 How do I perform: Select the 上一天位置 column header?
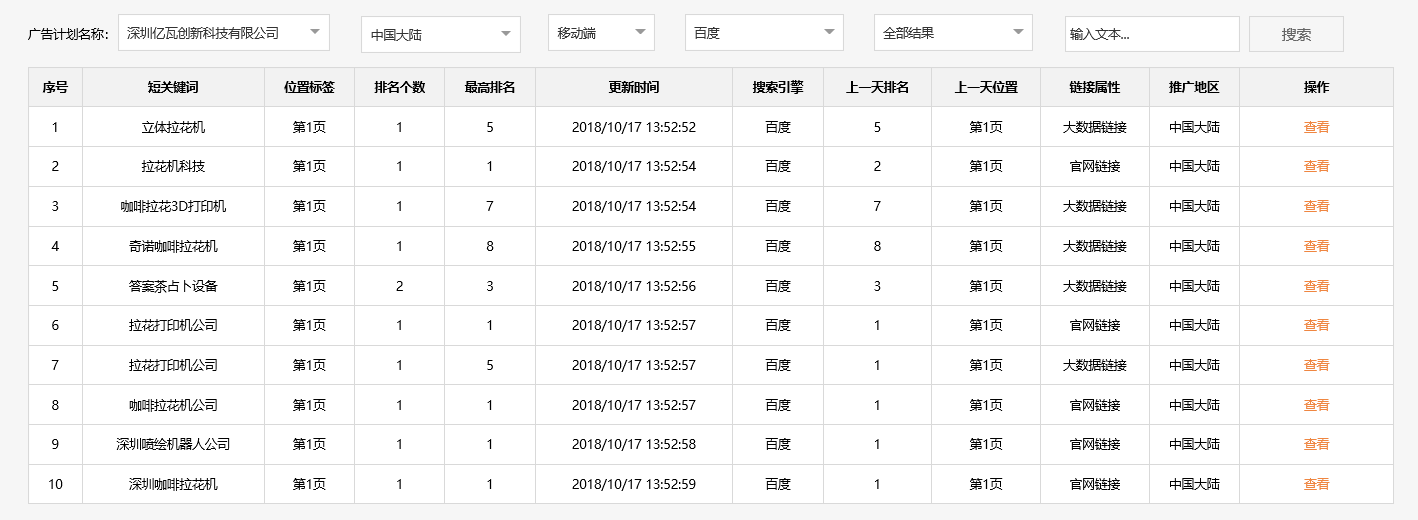(986, 87)
